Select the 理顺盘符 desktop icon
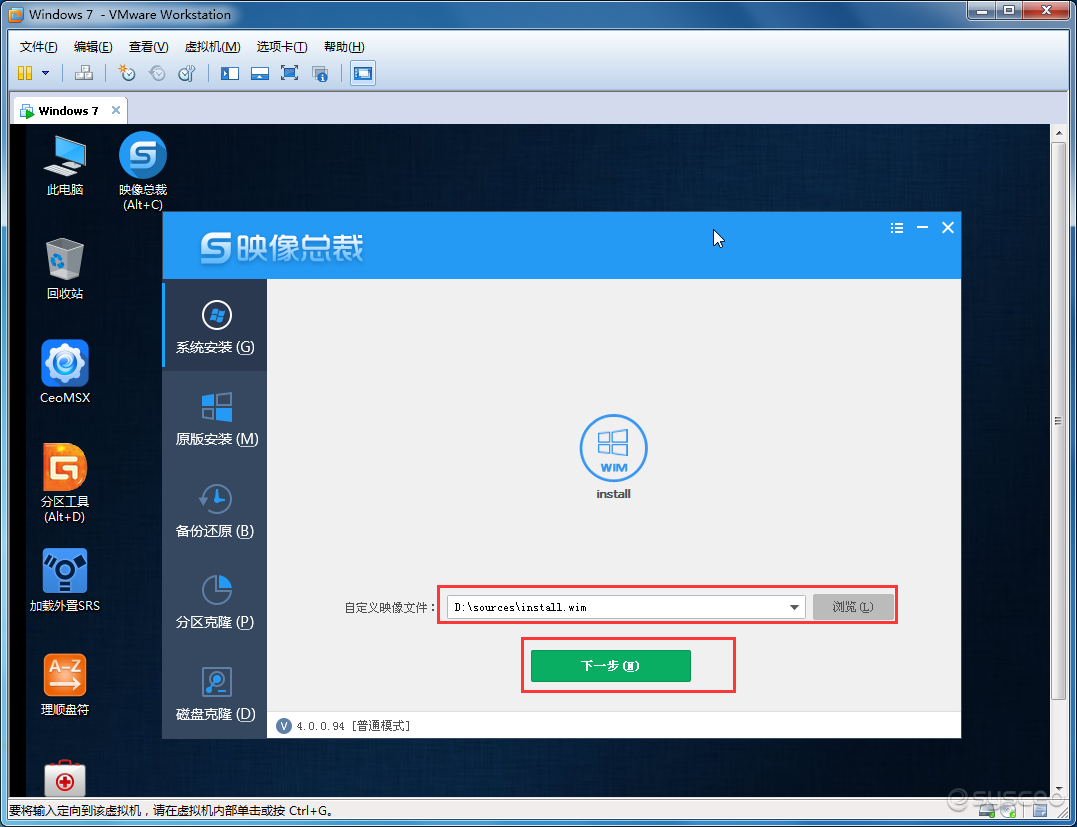The image size is (1077, 827). coord(65,684)
